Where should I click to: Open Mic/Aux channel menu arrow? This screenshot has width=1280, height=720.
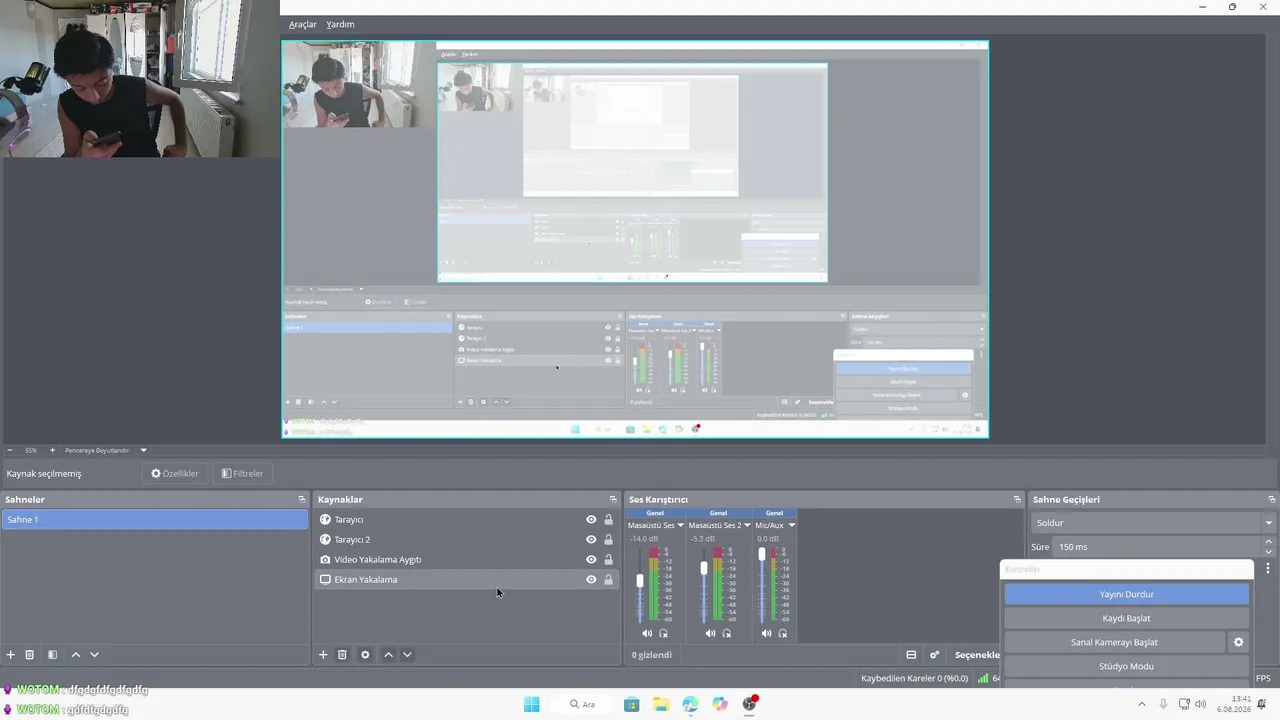pos(791,525)
